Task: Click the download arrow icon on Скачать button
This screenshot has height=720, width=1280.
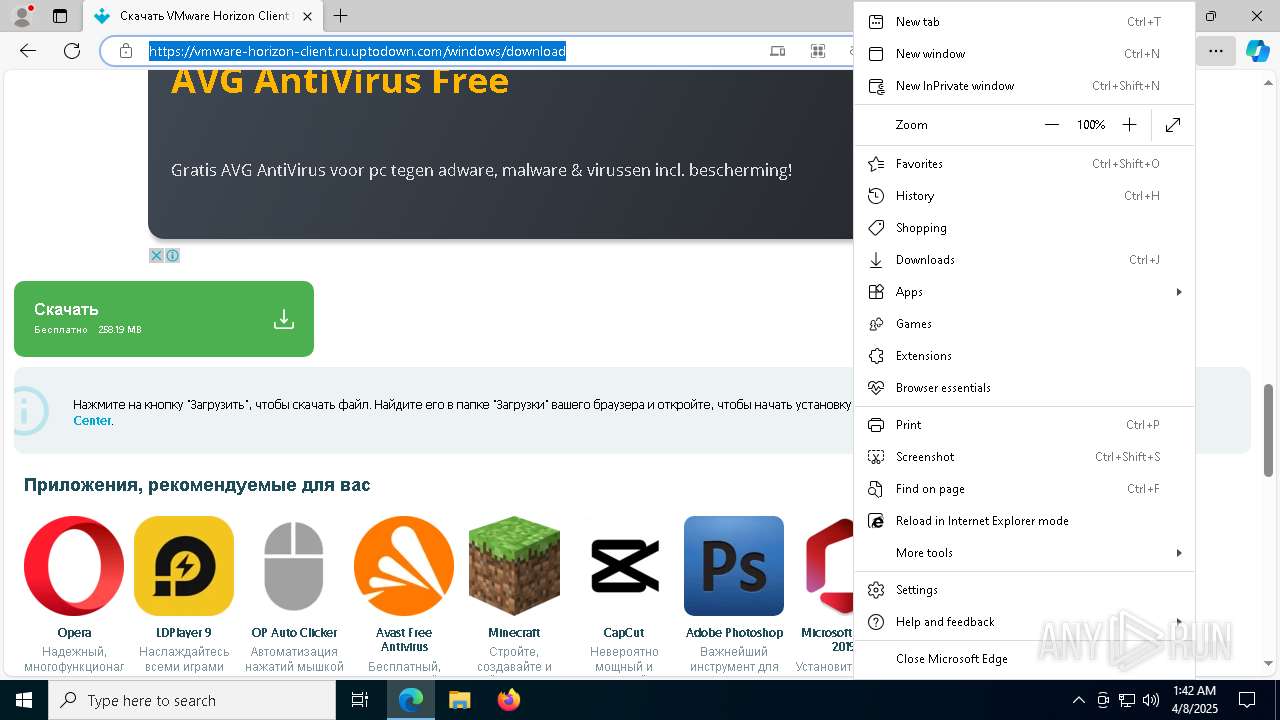Action: click(x=284, y=319)
